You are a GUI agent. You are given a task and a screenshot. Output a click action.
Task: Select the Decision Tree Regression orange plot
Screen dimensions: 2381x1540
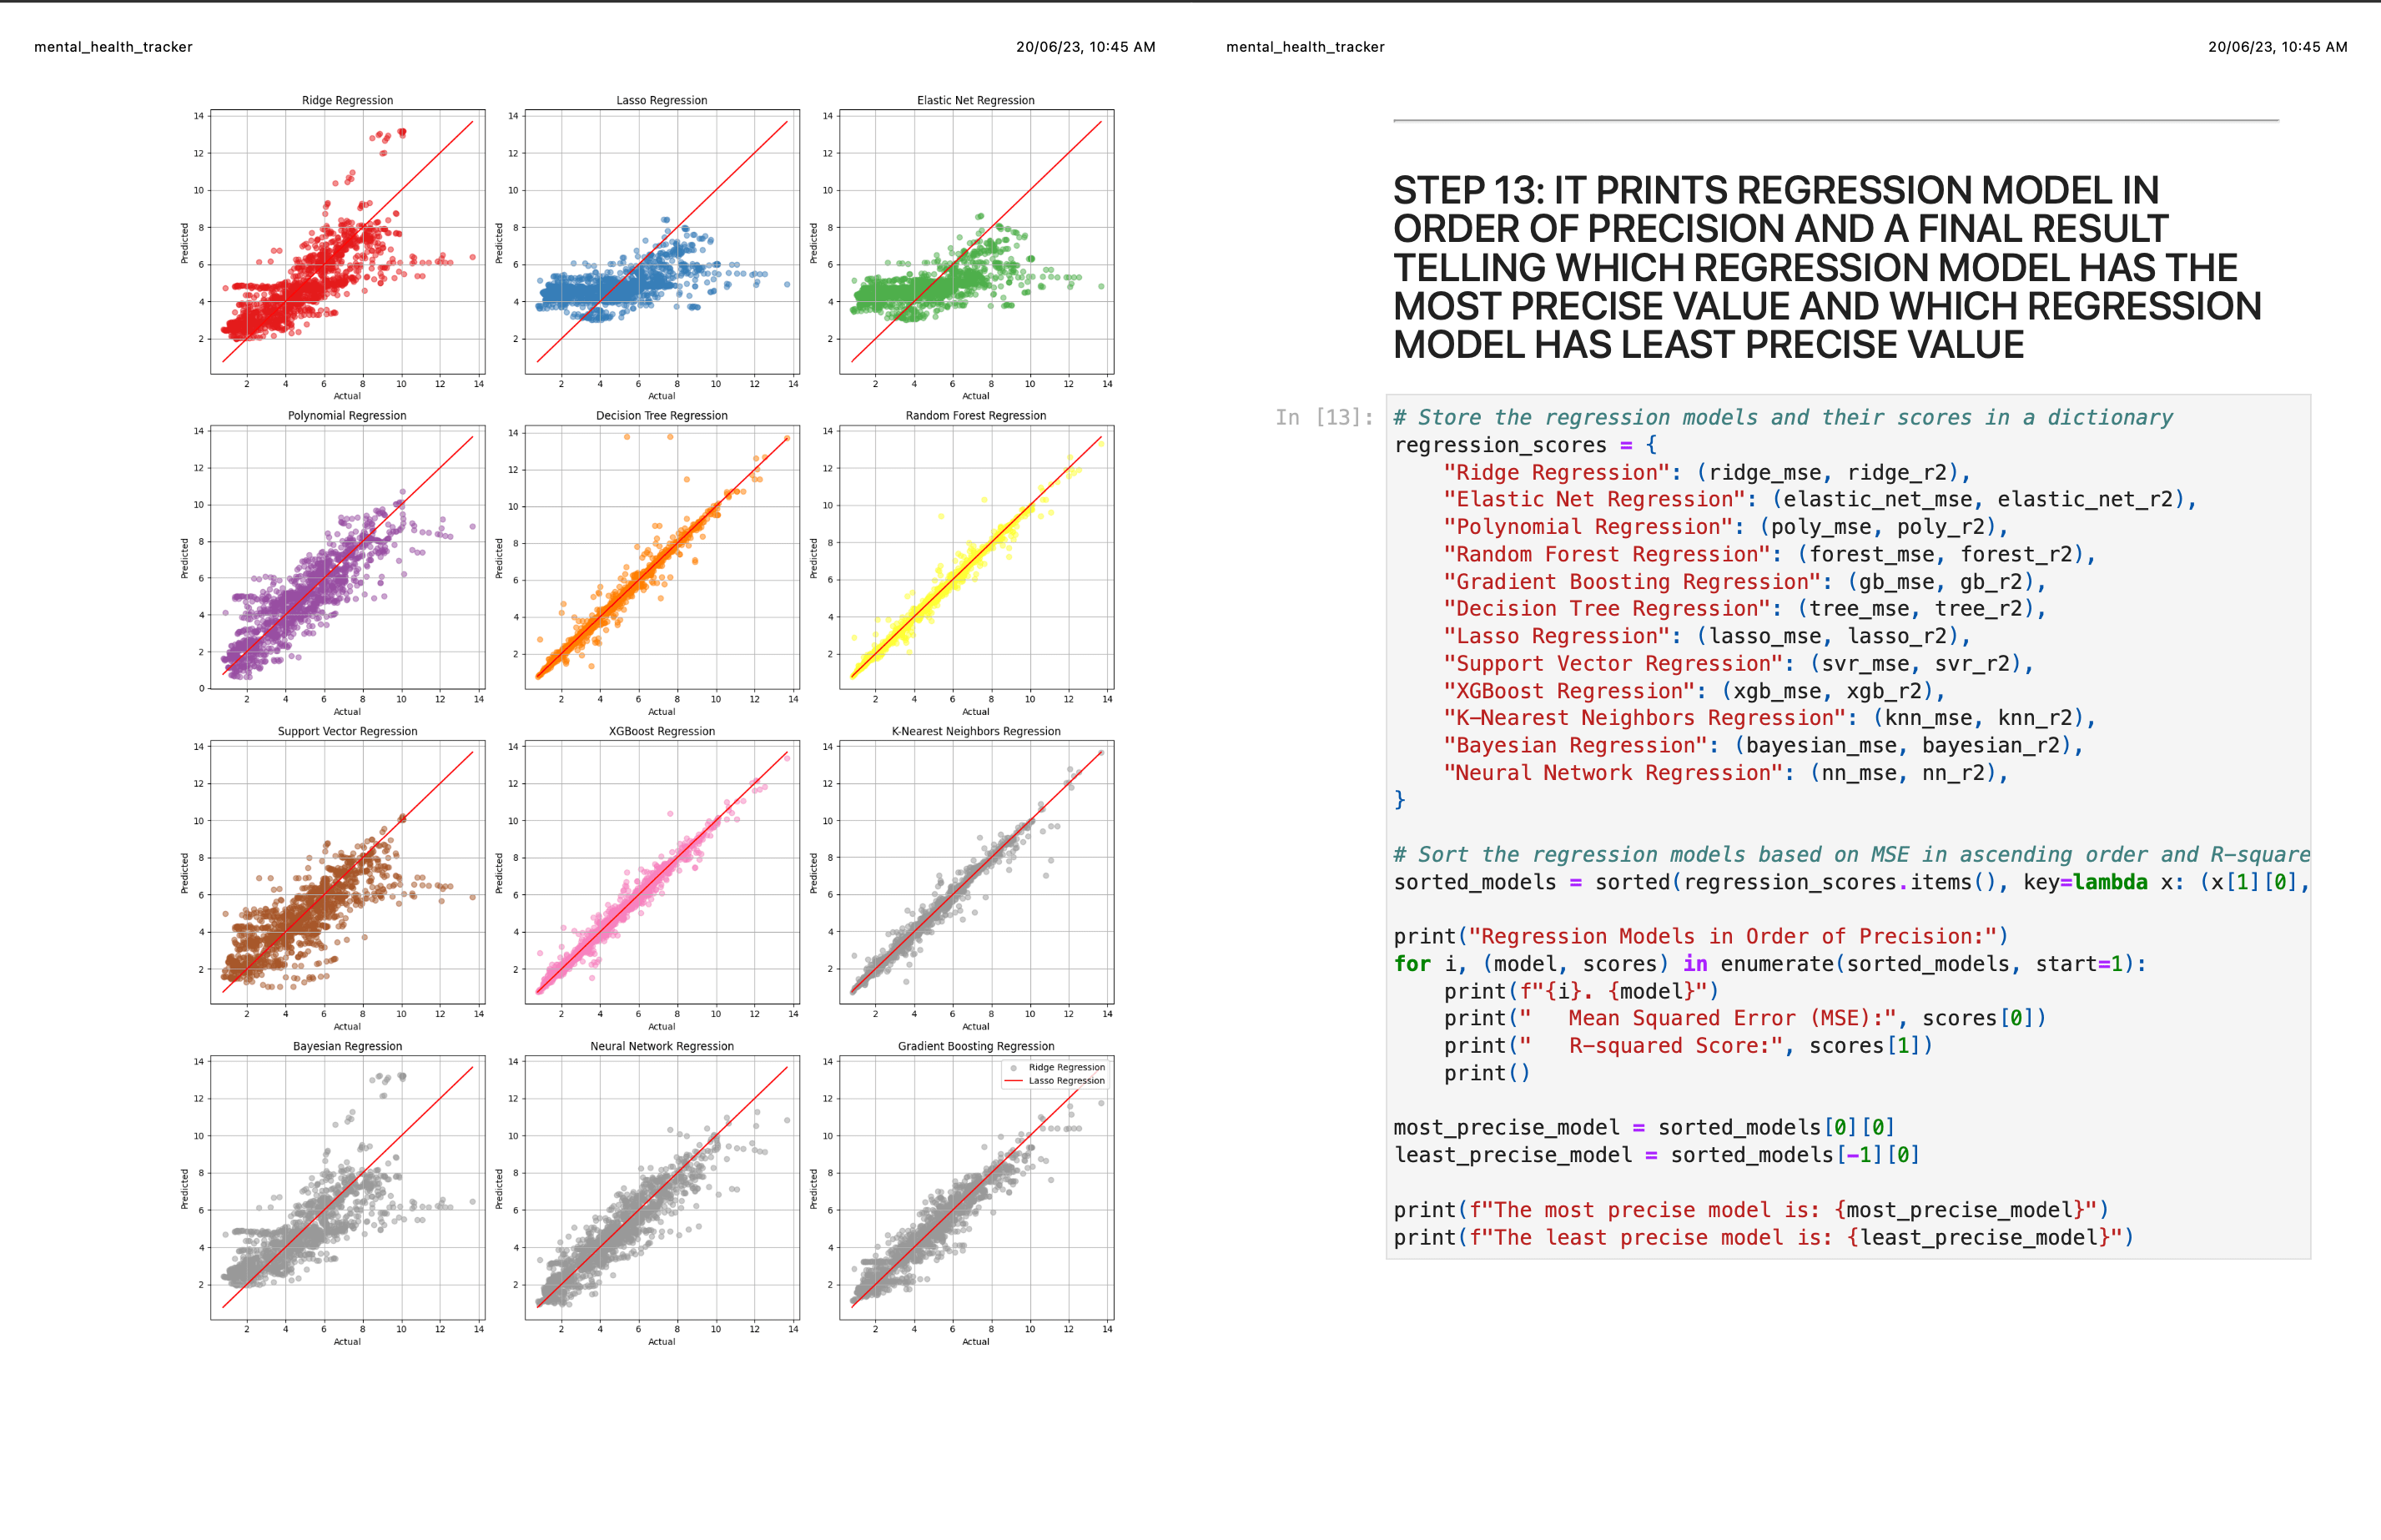(662, 557)
